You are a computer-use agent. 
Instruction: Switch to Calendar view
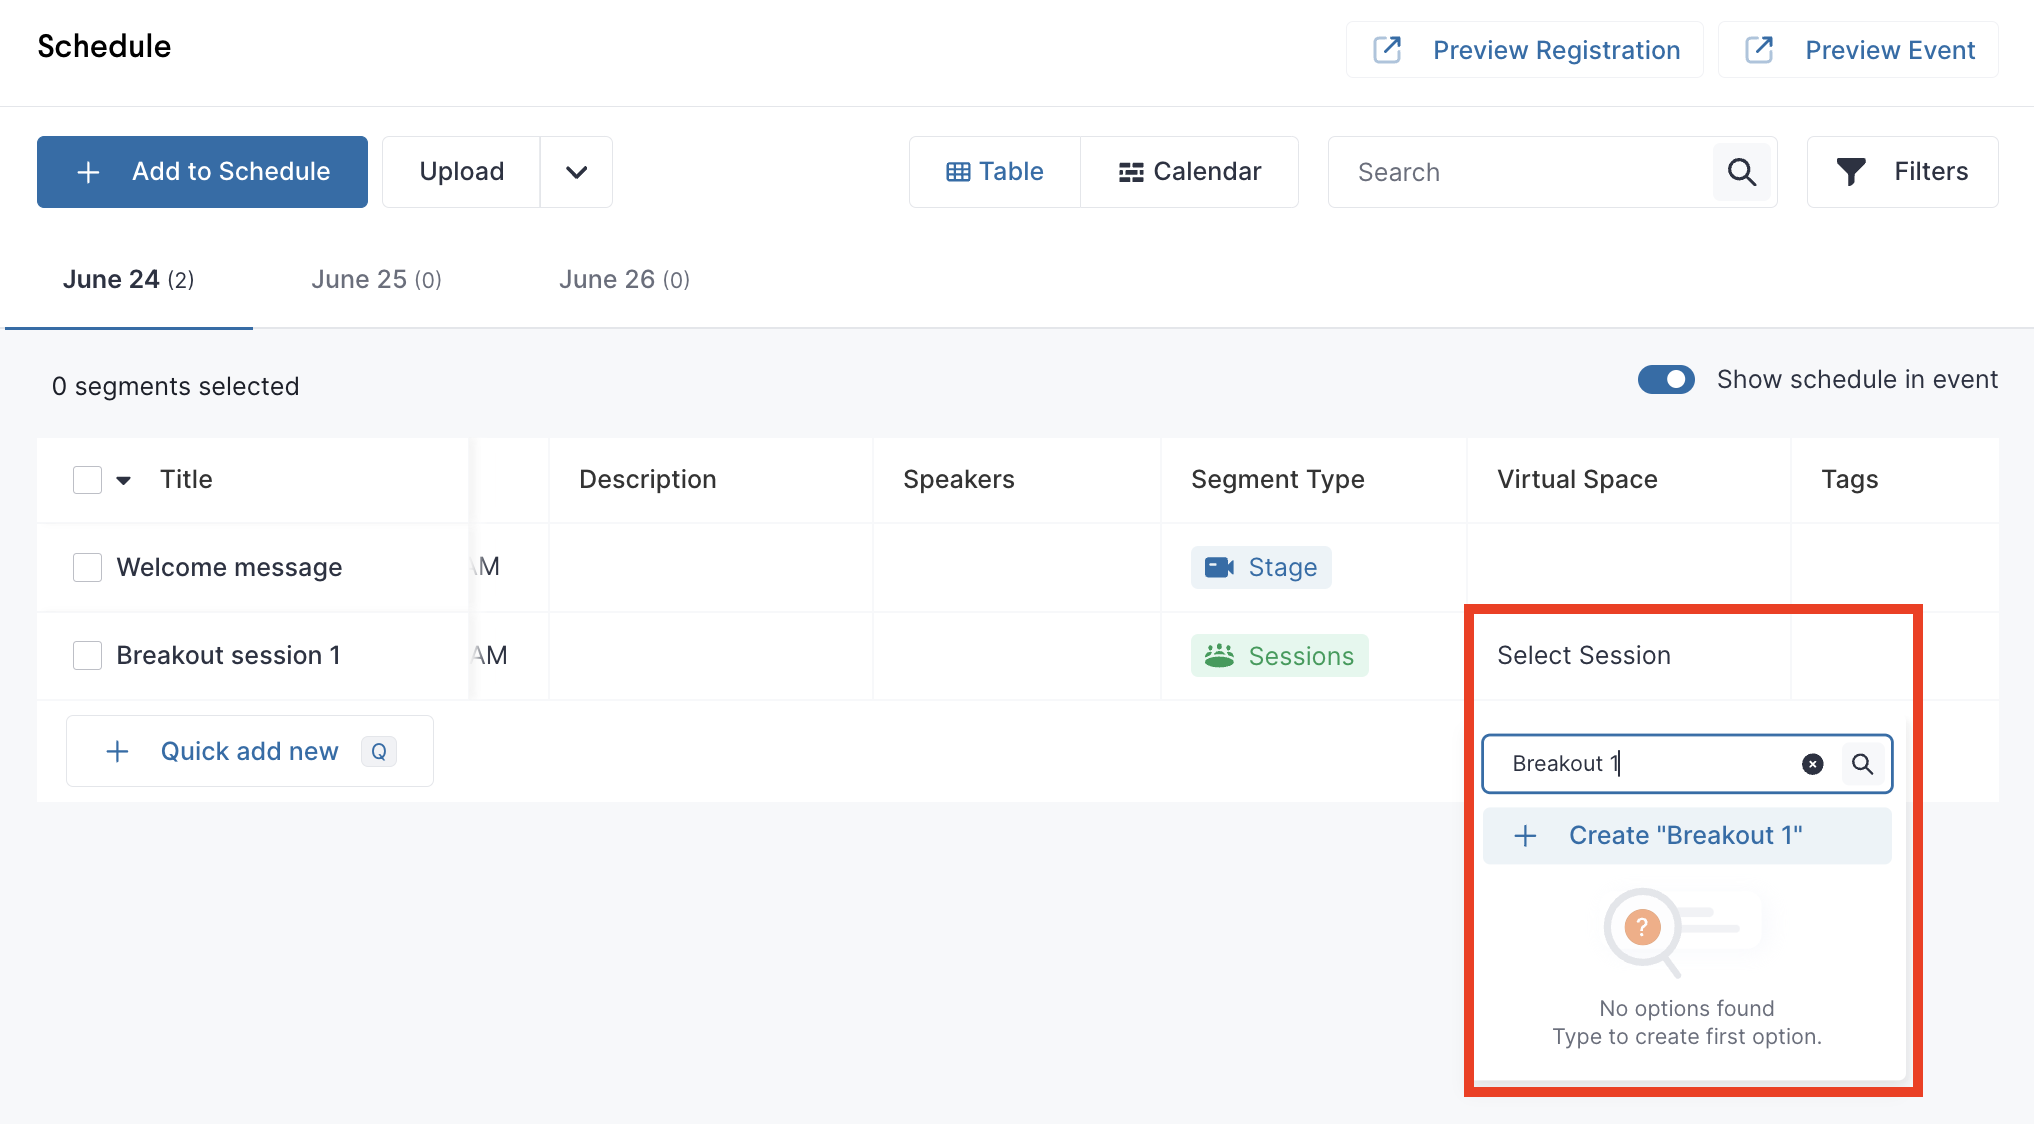click(1189, 172)
